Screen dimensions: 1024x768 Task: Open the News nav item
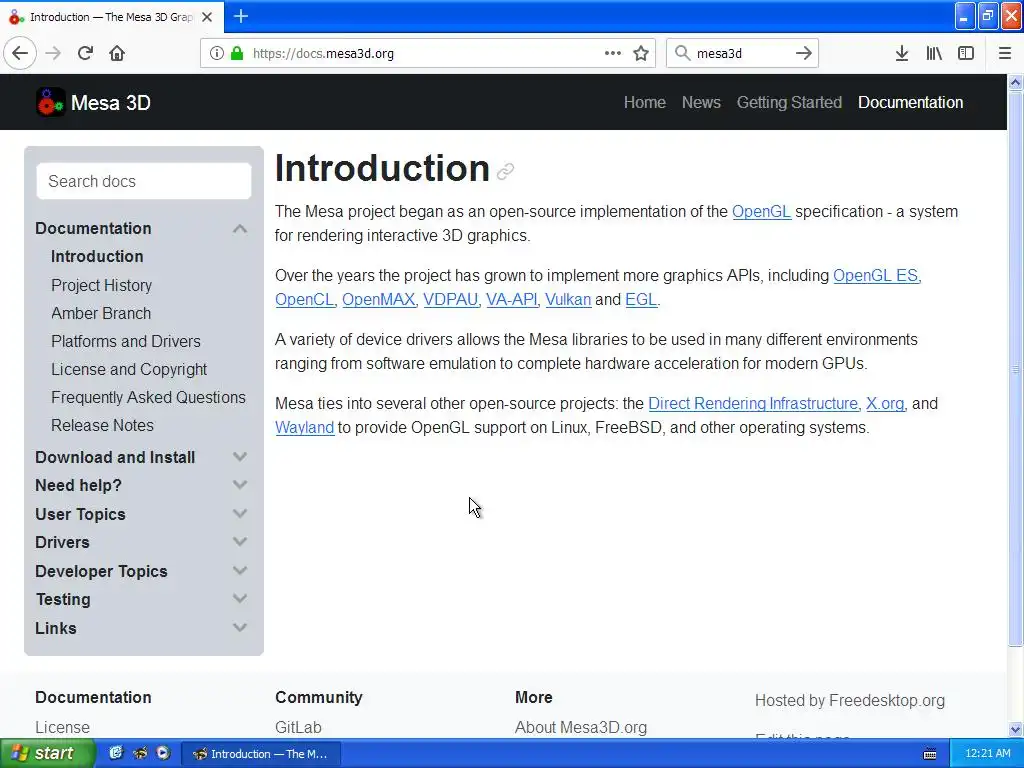click(701, 103)
